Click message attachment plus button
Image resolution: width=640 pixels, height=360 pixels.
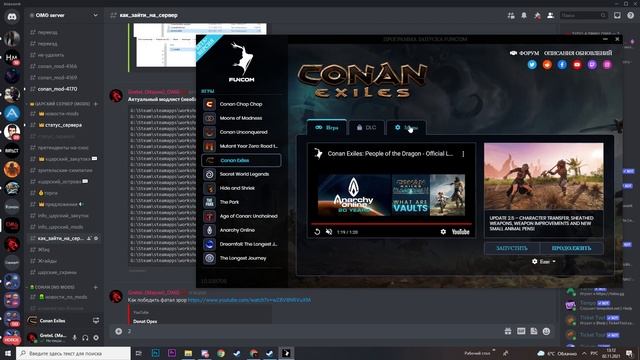(118, 331)
